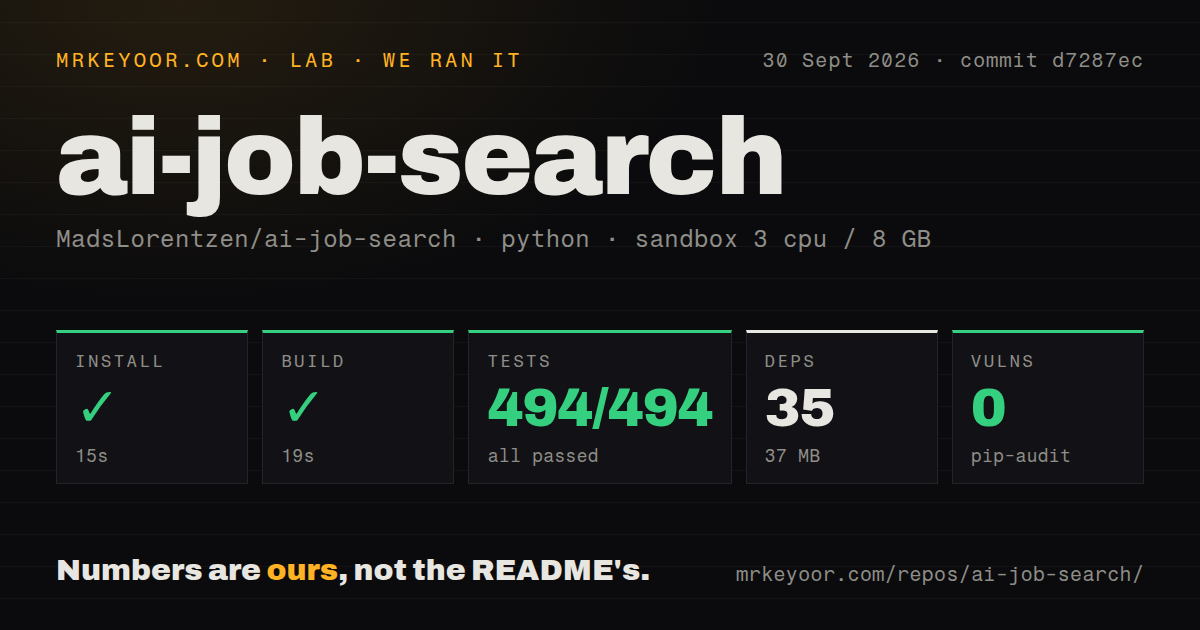Click the 'DEPS' card label
The height and width of the screenshot is (630, 1200).
790,362
